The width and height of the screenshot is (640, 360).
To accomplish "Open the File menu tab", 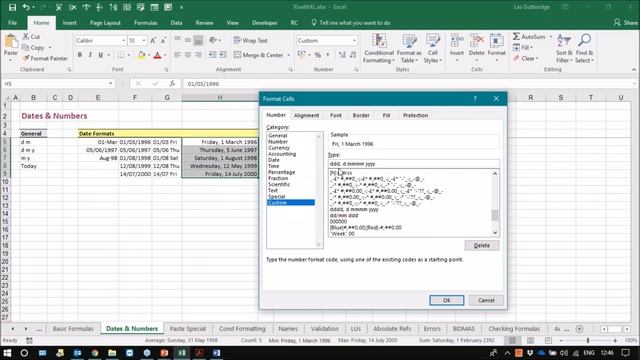I will (x=13, y=23).
